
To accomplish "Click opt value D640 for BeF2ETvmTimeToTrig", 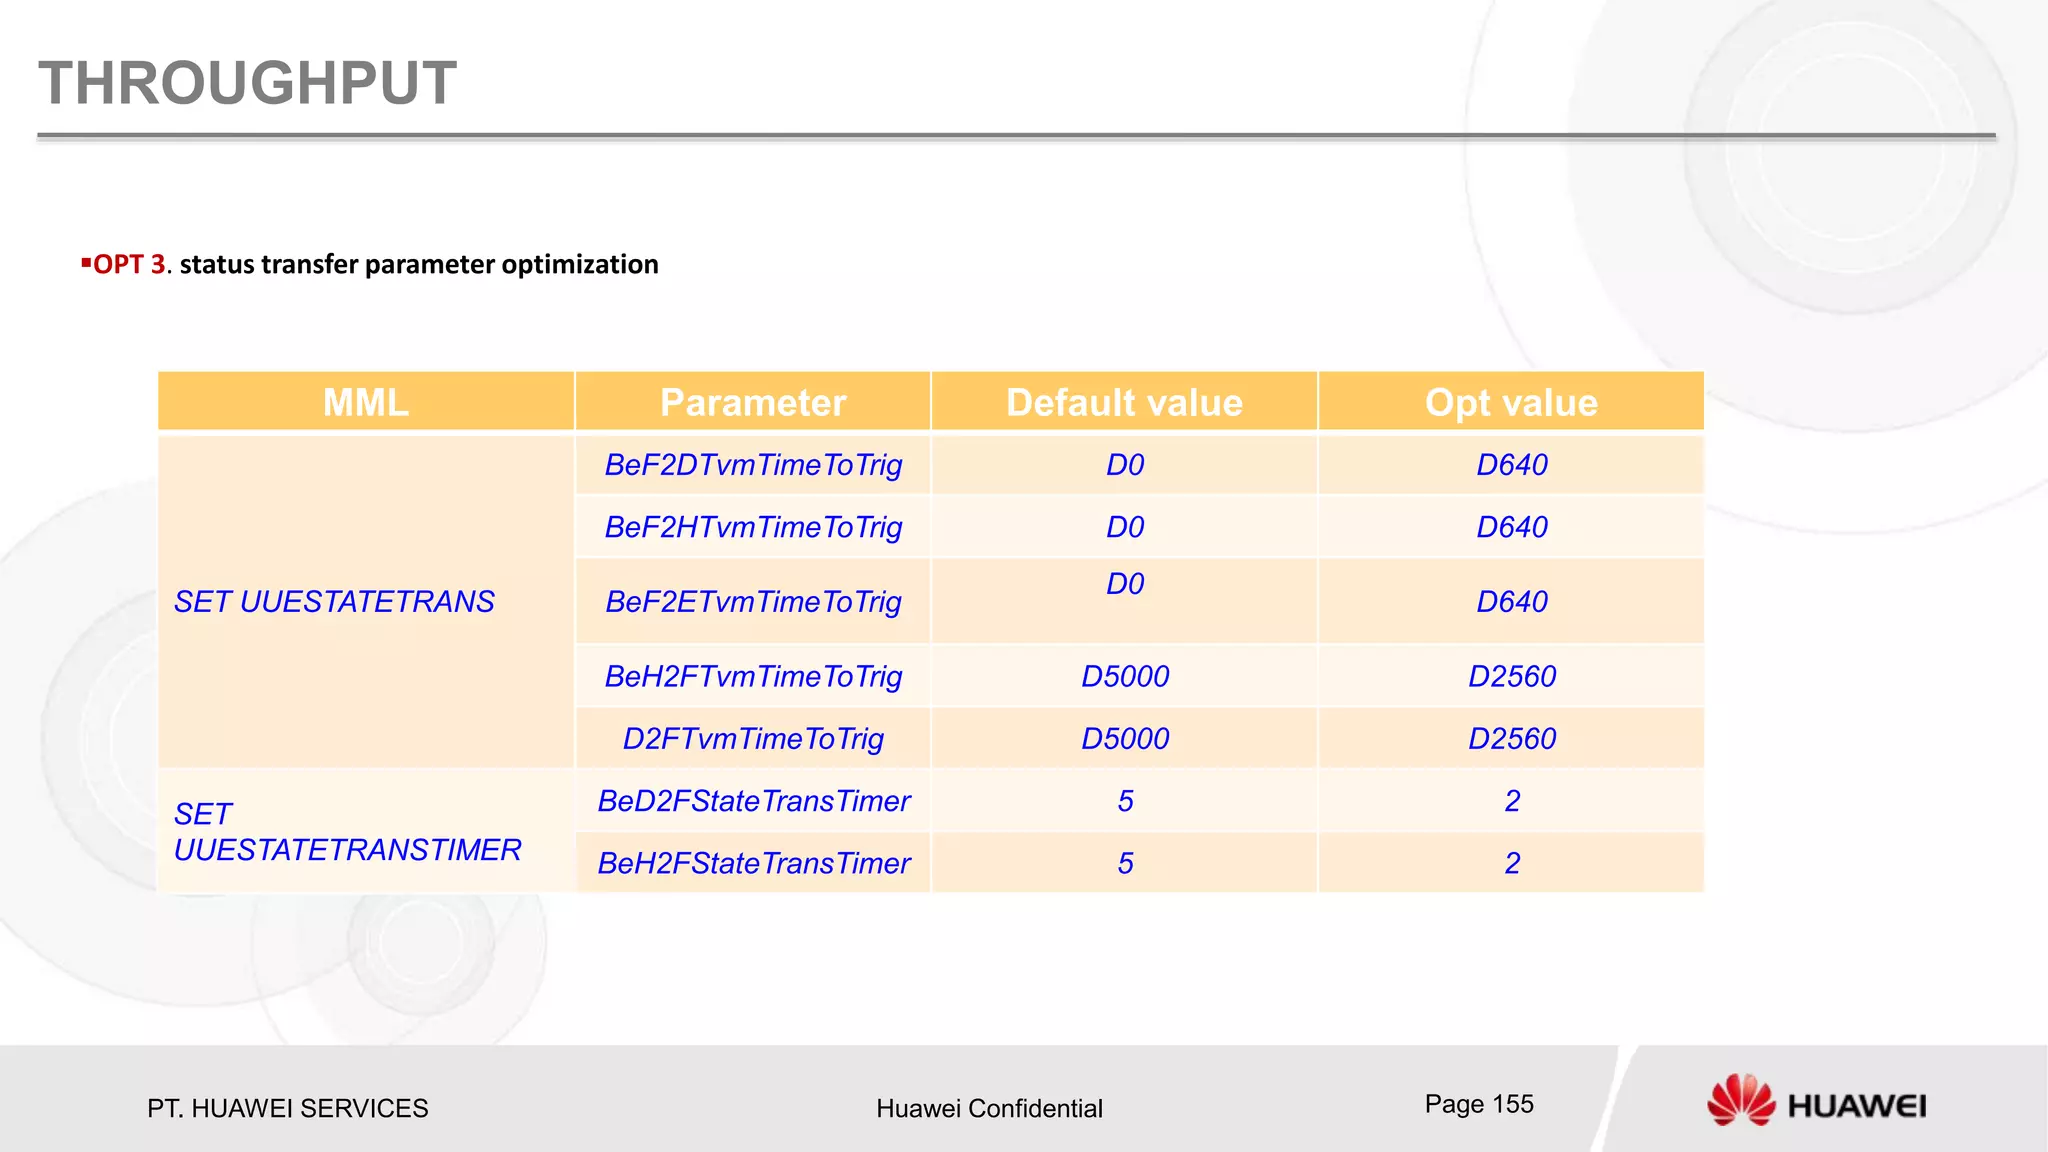I will [x=1511, y=601].
